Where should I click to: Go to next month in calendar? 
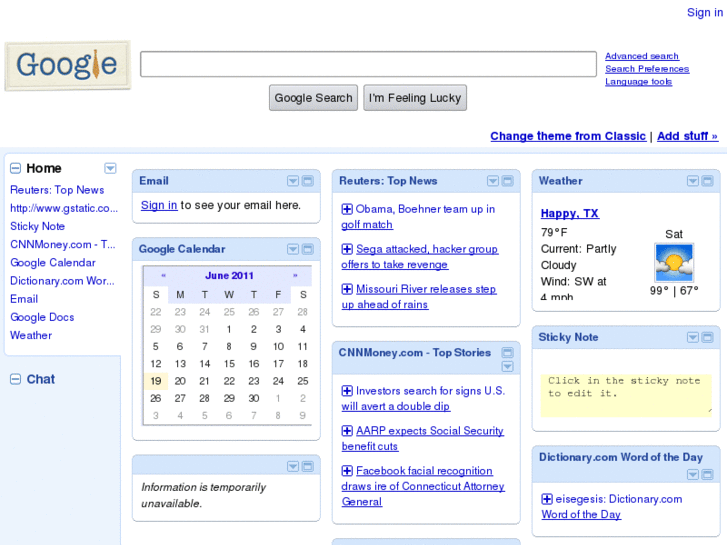tap(295, 276)
